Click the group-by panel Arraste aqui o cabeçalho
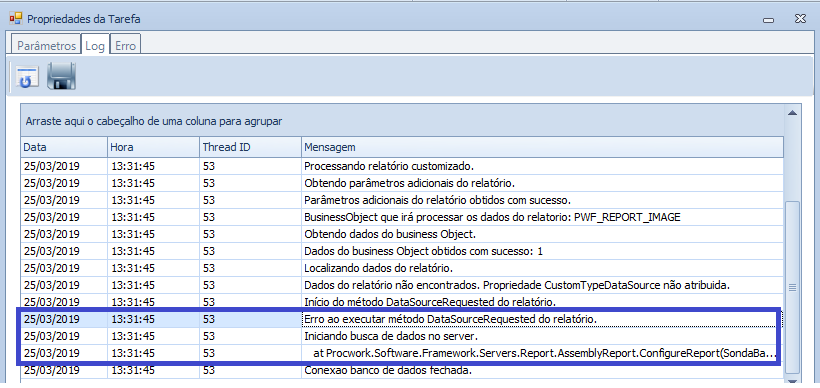Image resolution: width=820 pixels, height=388 pixels. click(403, 121)
